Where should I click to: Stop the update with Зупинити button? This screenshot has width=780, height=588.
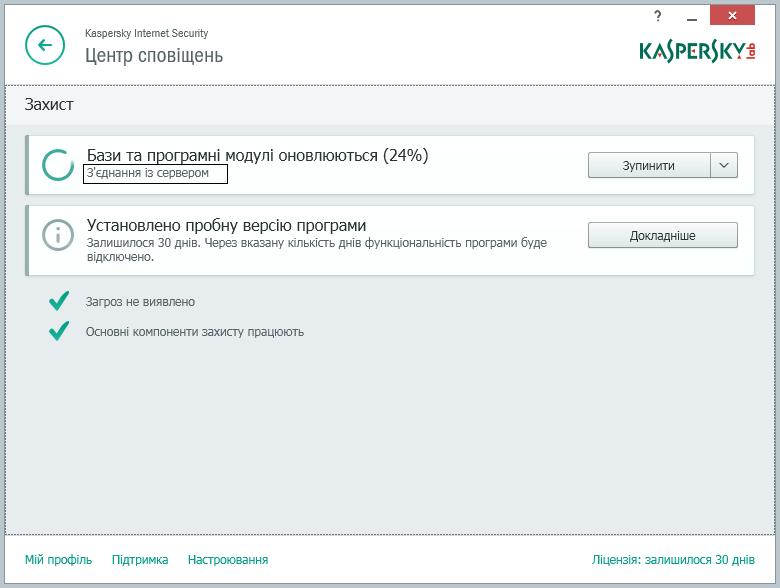click(x=649, y=165)
